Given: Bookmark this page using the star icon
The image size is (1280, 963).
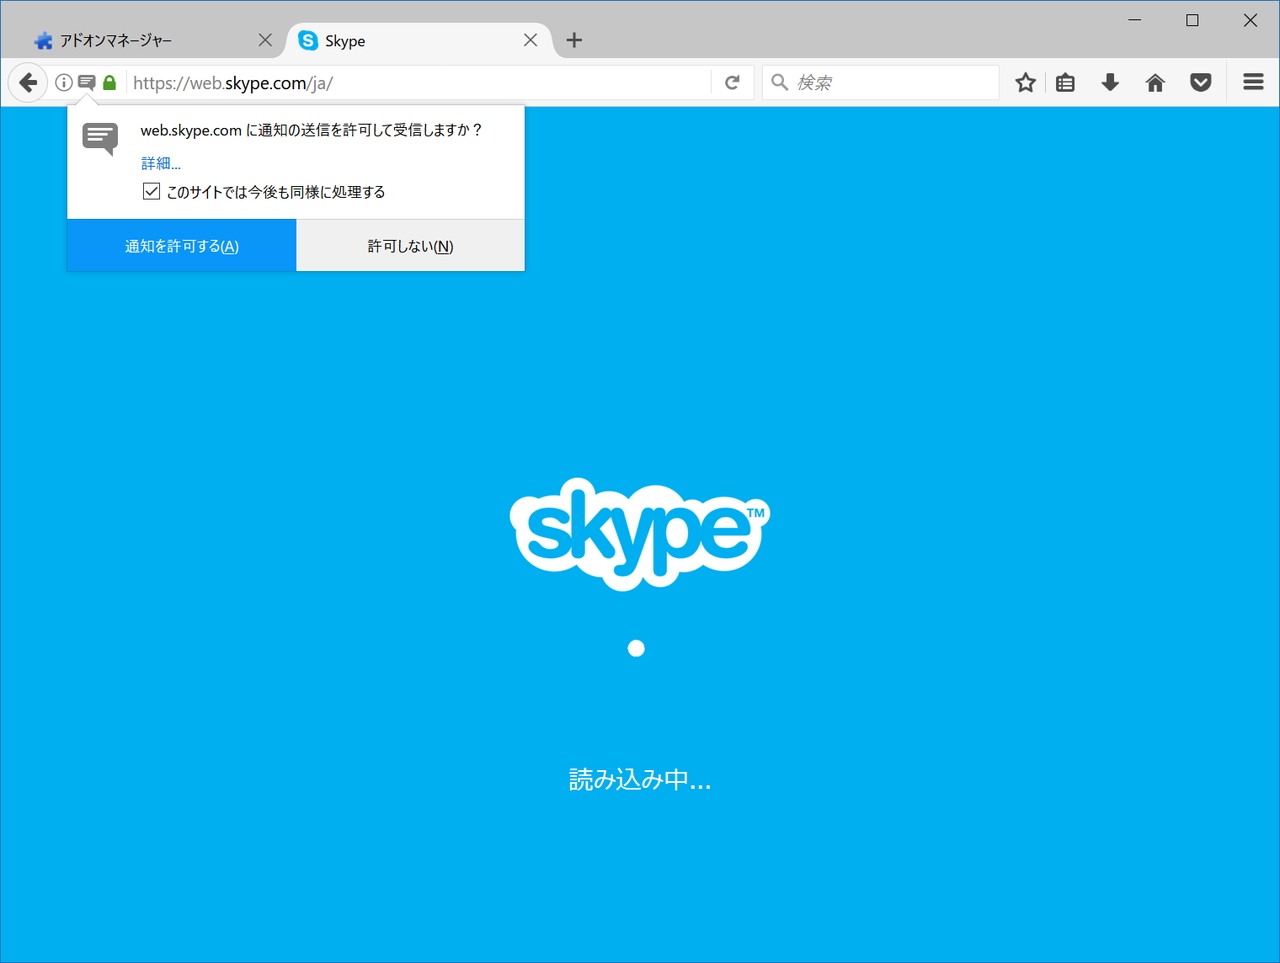Looking at the screenshot, I should tap(1024, 82).
